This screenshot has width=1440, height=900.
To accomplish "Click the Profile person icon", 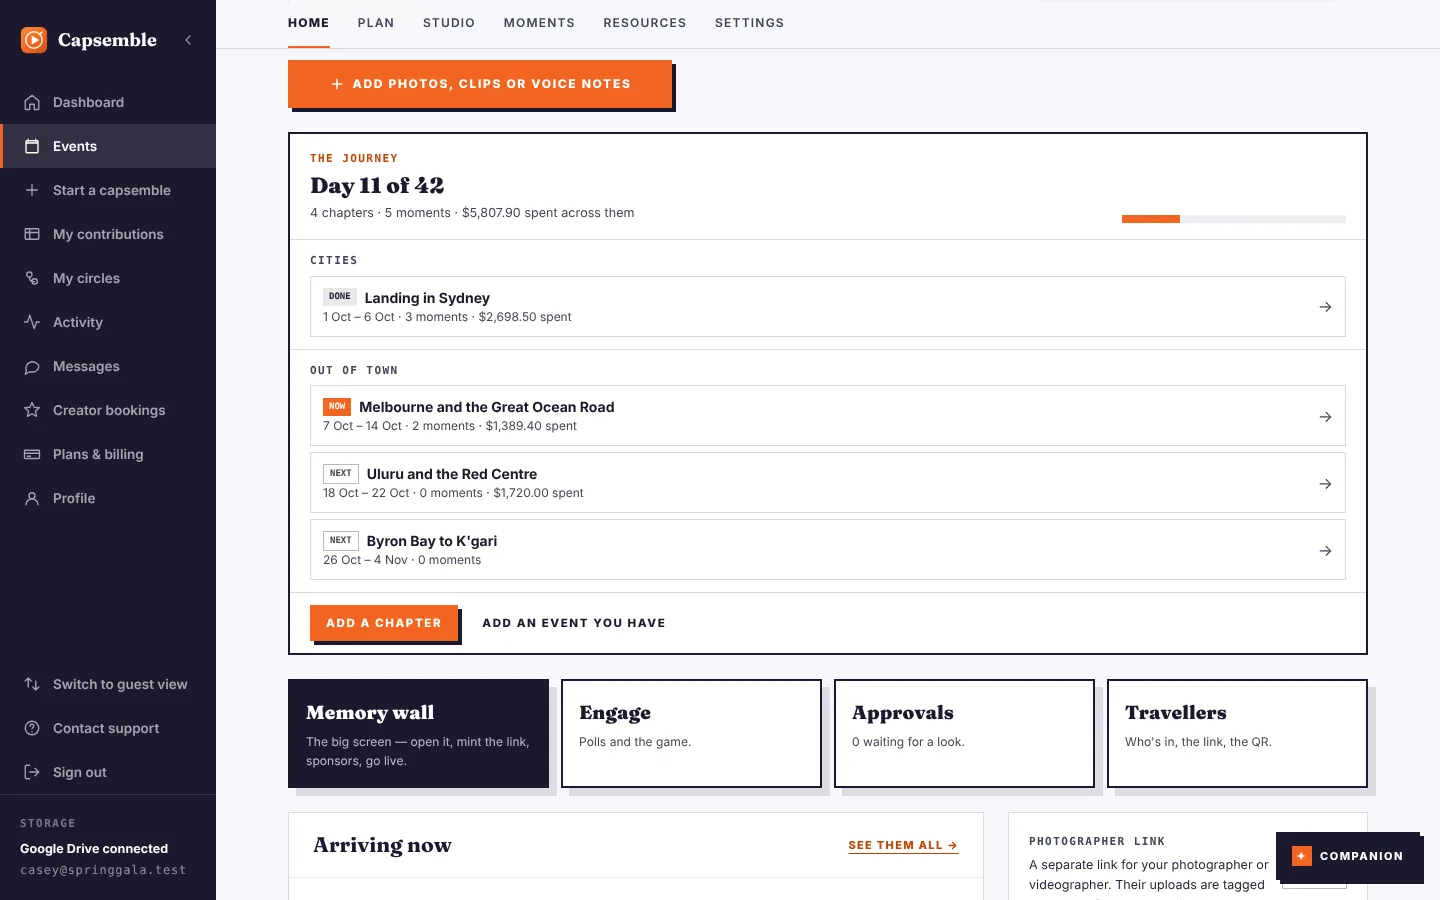I will [32, 498].
